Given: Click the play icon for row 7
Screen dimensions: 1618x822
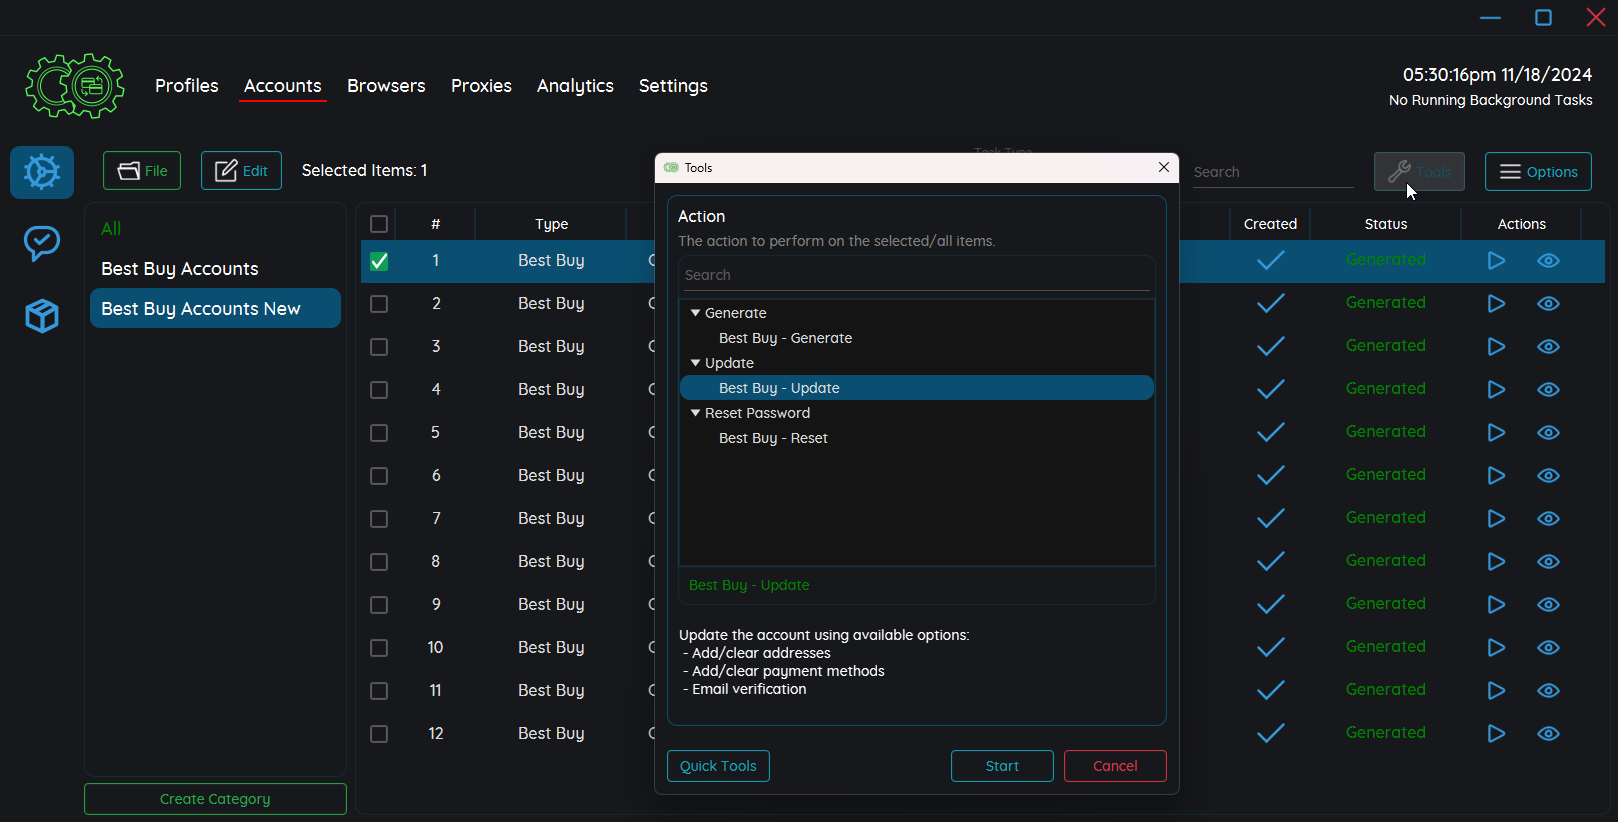Looking at the screenshot, I should click(1496, 519).
